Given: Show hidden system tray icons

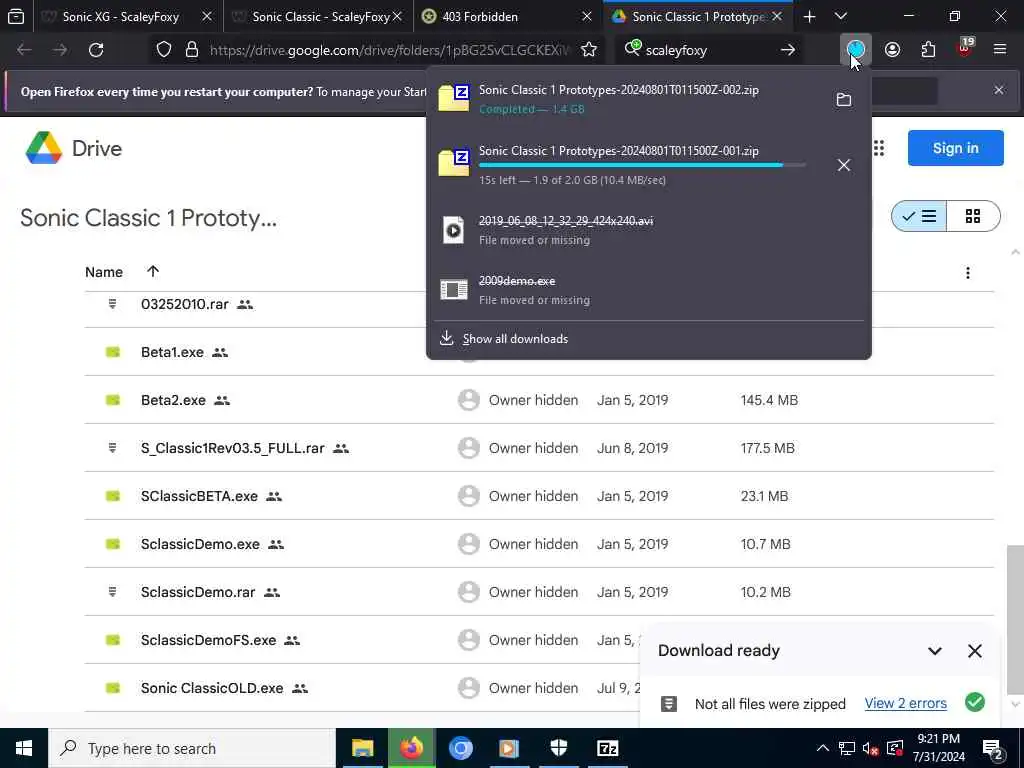Looking at the screenshot, I should coord(822,748).
